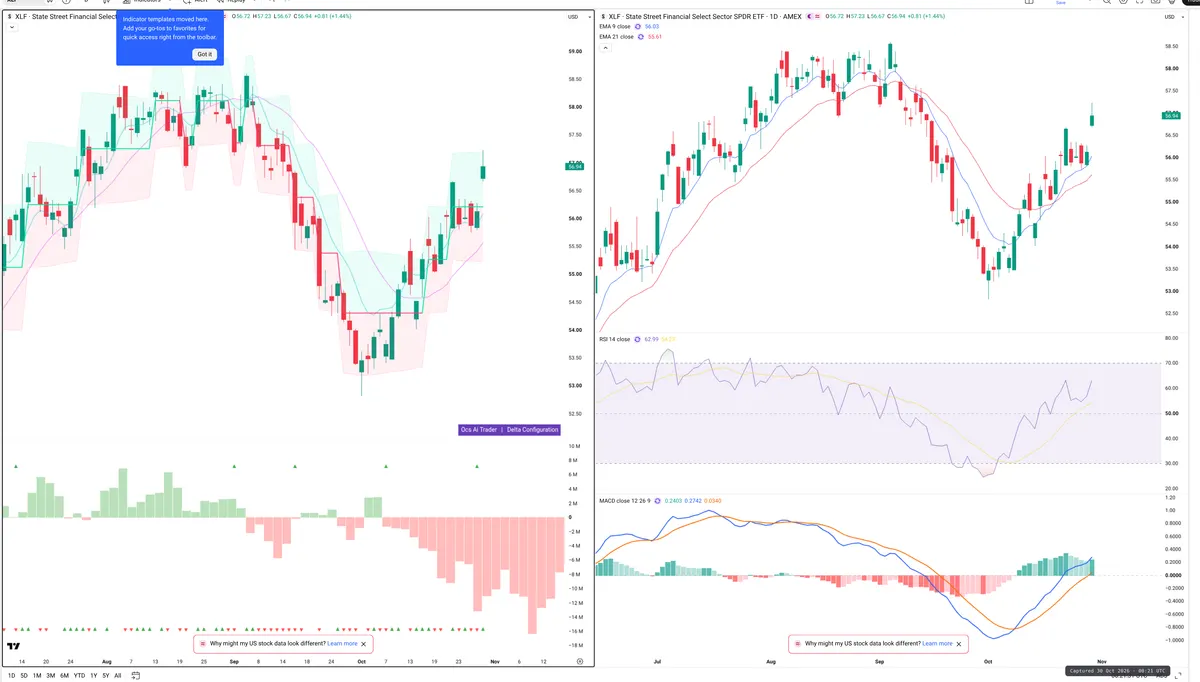Viewport: 1200px width, 682px height.
Task: Select the 1M time range
Action: 37,676
